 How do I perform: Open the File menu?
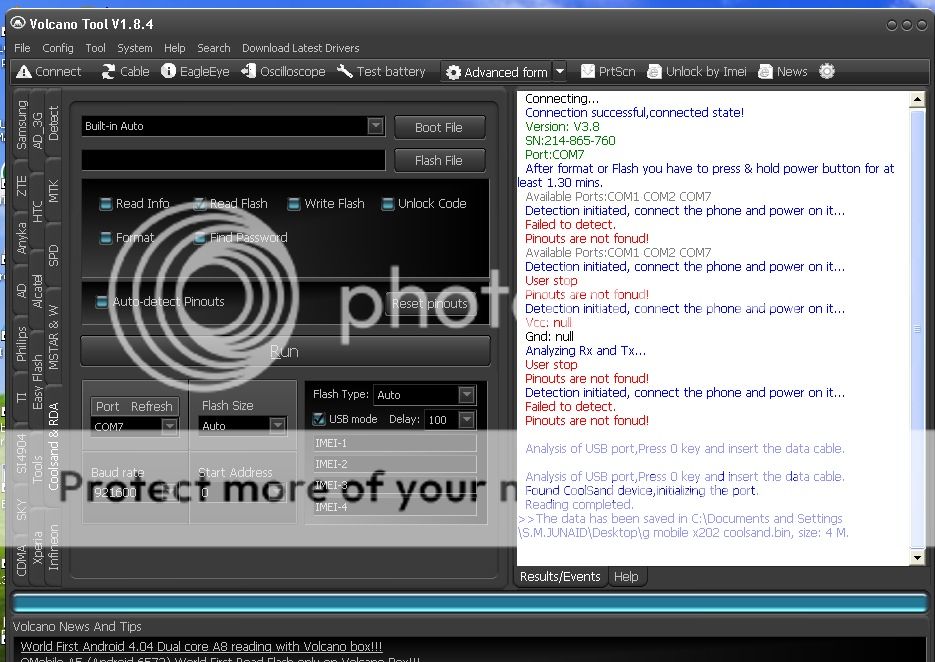click(x=22, y=48)
